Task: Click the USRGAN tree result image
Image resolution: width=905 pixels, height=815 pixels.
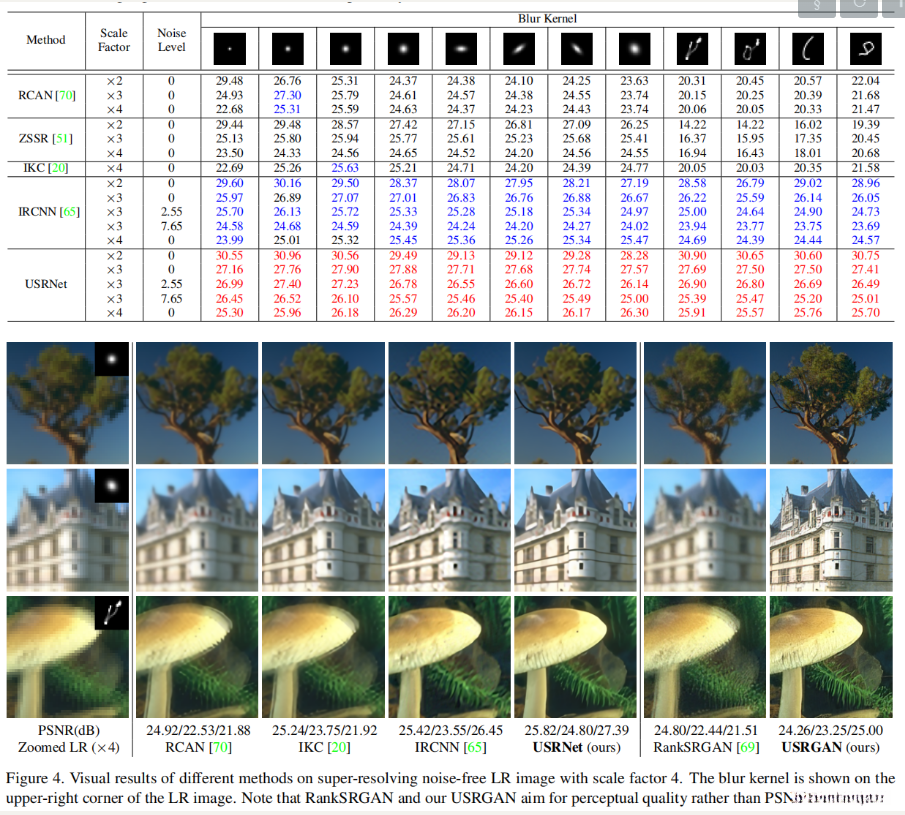Action: pos(831,403)
